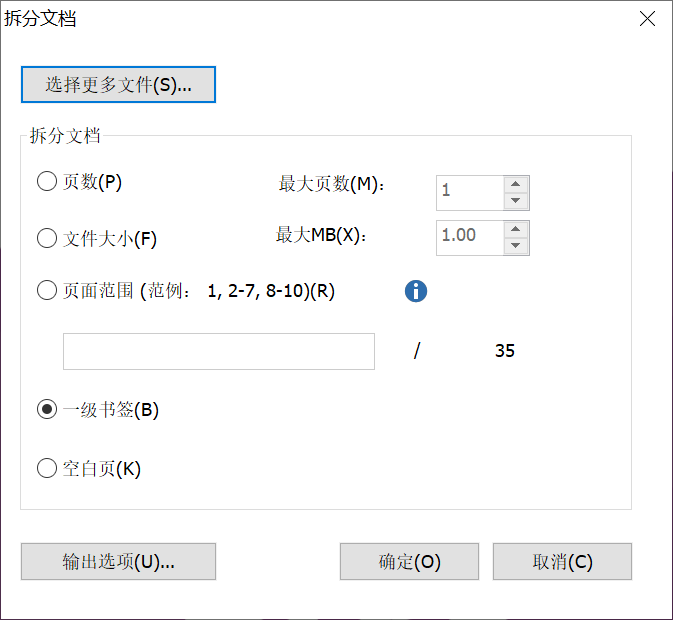The width and height of the screenshot is (673, 620).
Task: Open 选择更多文件(S)... file chooser
Action: (118, 85)
